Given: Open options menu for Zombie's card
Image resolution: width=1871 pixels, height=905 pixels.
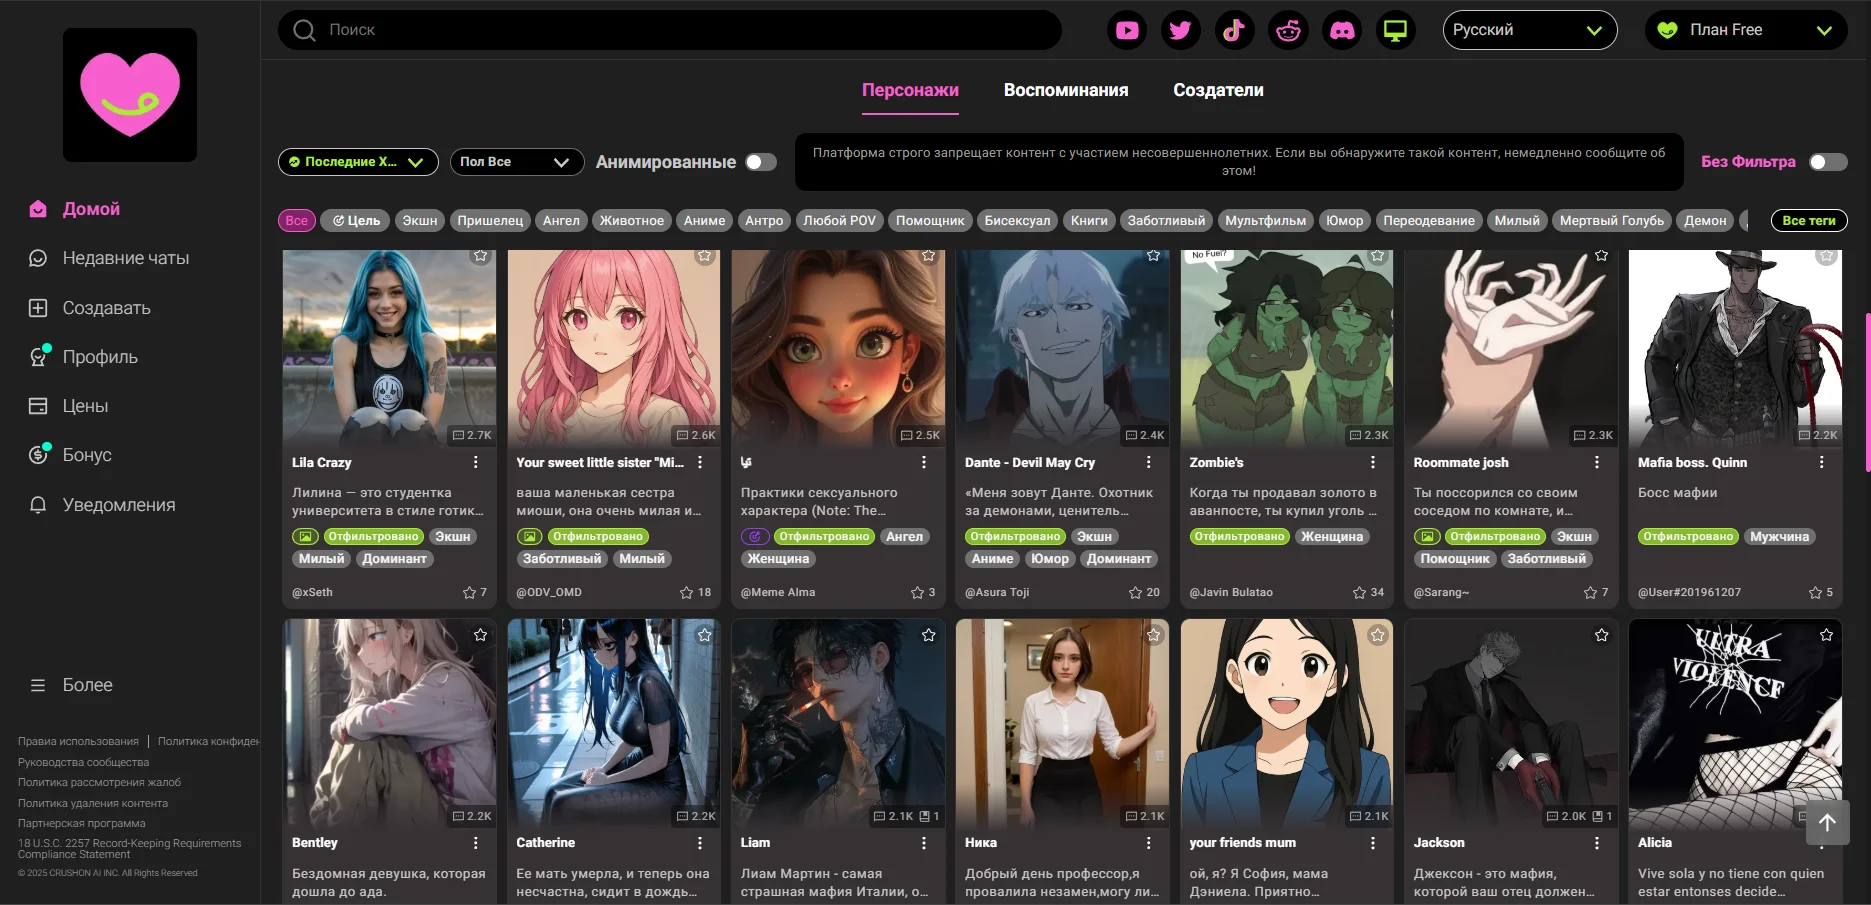Looking at the screenshot, I should coord(1373,462).
